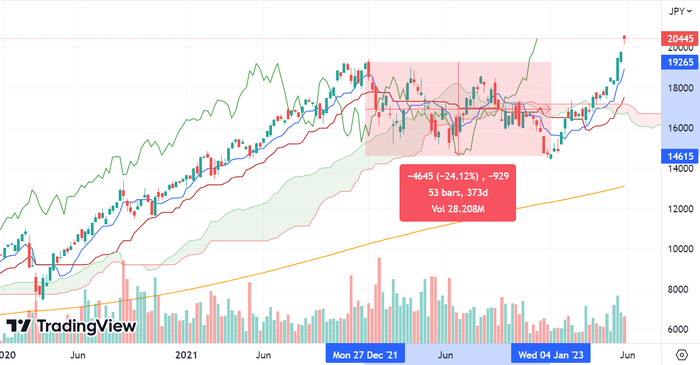700x365 pixels.
Task: Click the 14615 blue price label
Action: point(679,156)
